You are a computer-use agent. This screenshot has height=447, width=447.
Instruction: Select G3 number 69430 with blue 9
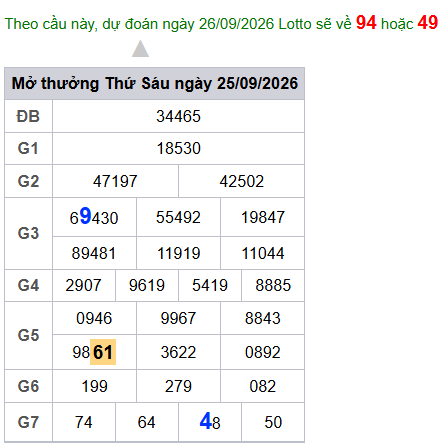pyautogui.click(x=94, y=217)
